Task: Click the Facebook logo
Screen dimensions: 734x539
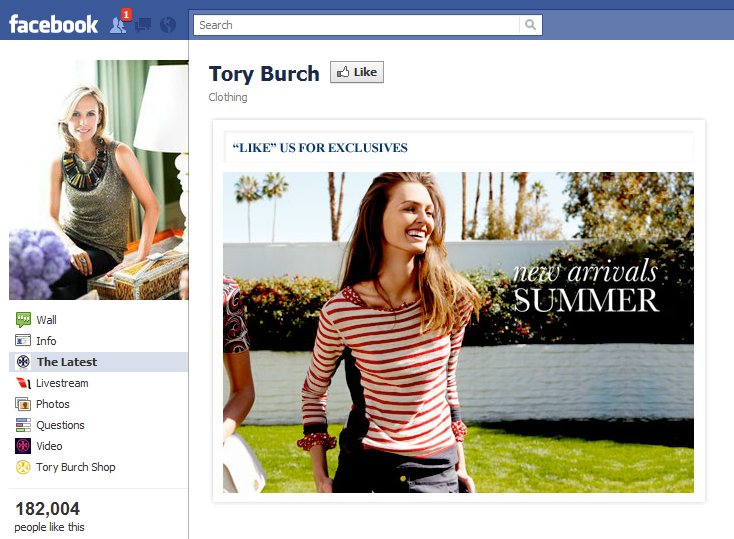Action: 53,24
